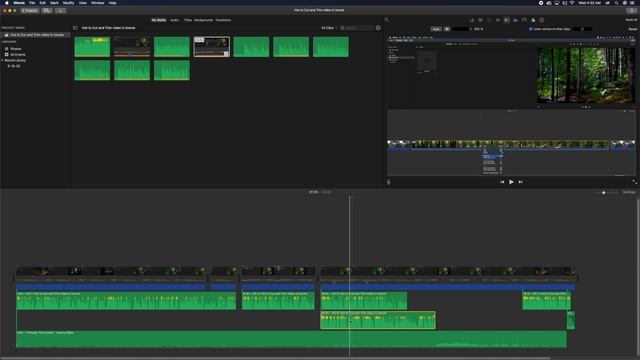The image size is (640, 360).
Task: Click the Wi-Fi status icon
Action: pyautogui.click(x=572, y=3)
